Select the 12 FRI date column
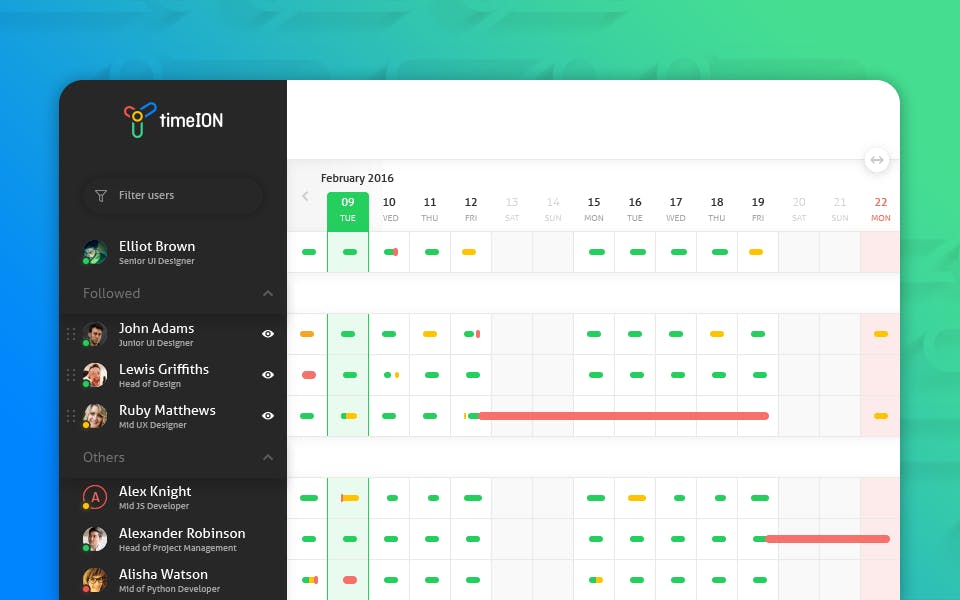The width and height of the screenshot is (960, 600). (x=471, y=209)
